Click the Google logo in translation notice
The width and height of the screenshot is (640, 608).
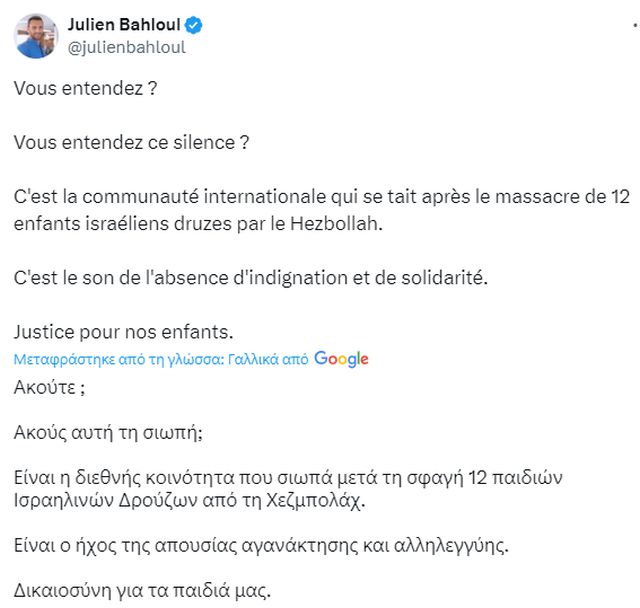pos(341,359)
